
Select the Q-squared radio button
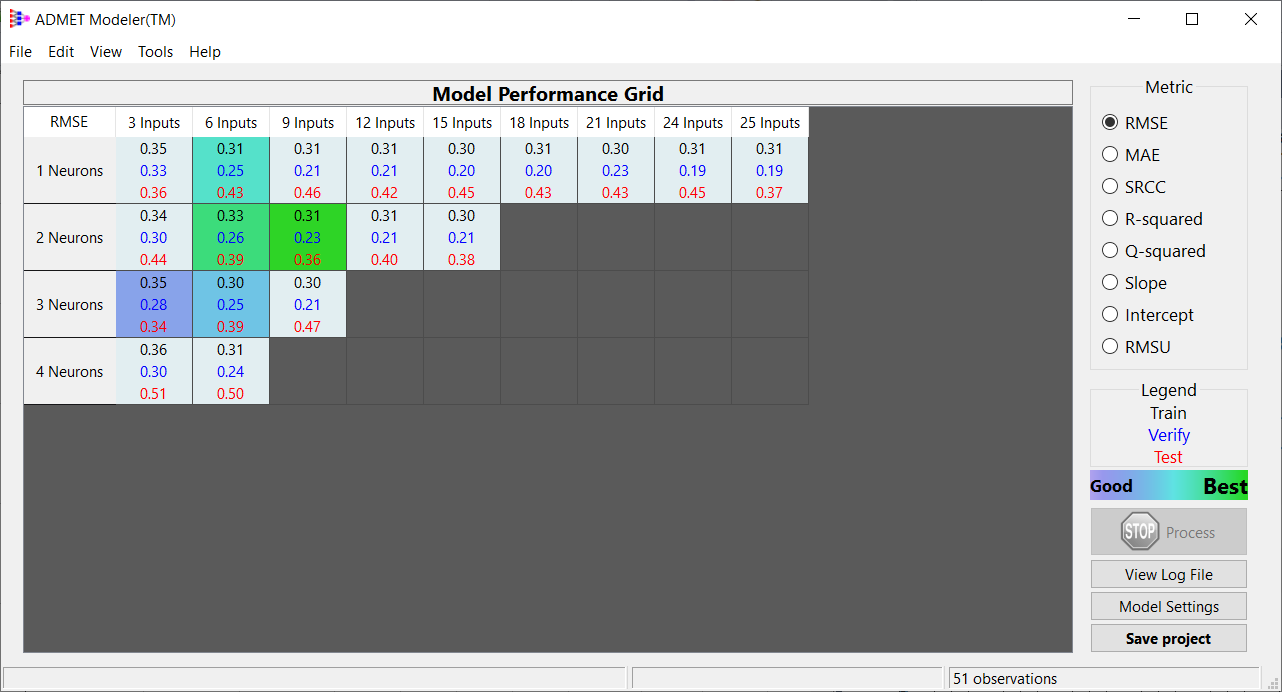click(x=1110, y=251)
